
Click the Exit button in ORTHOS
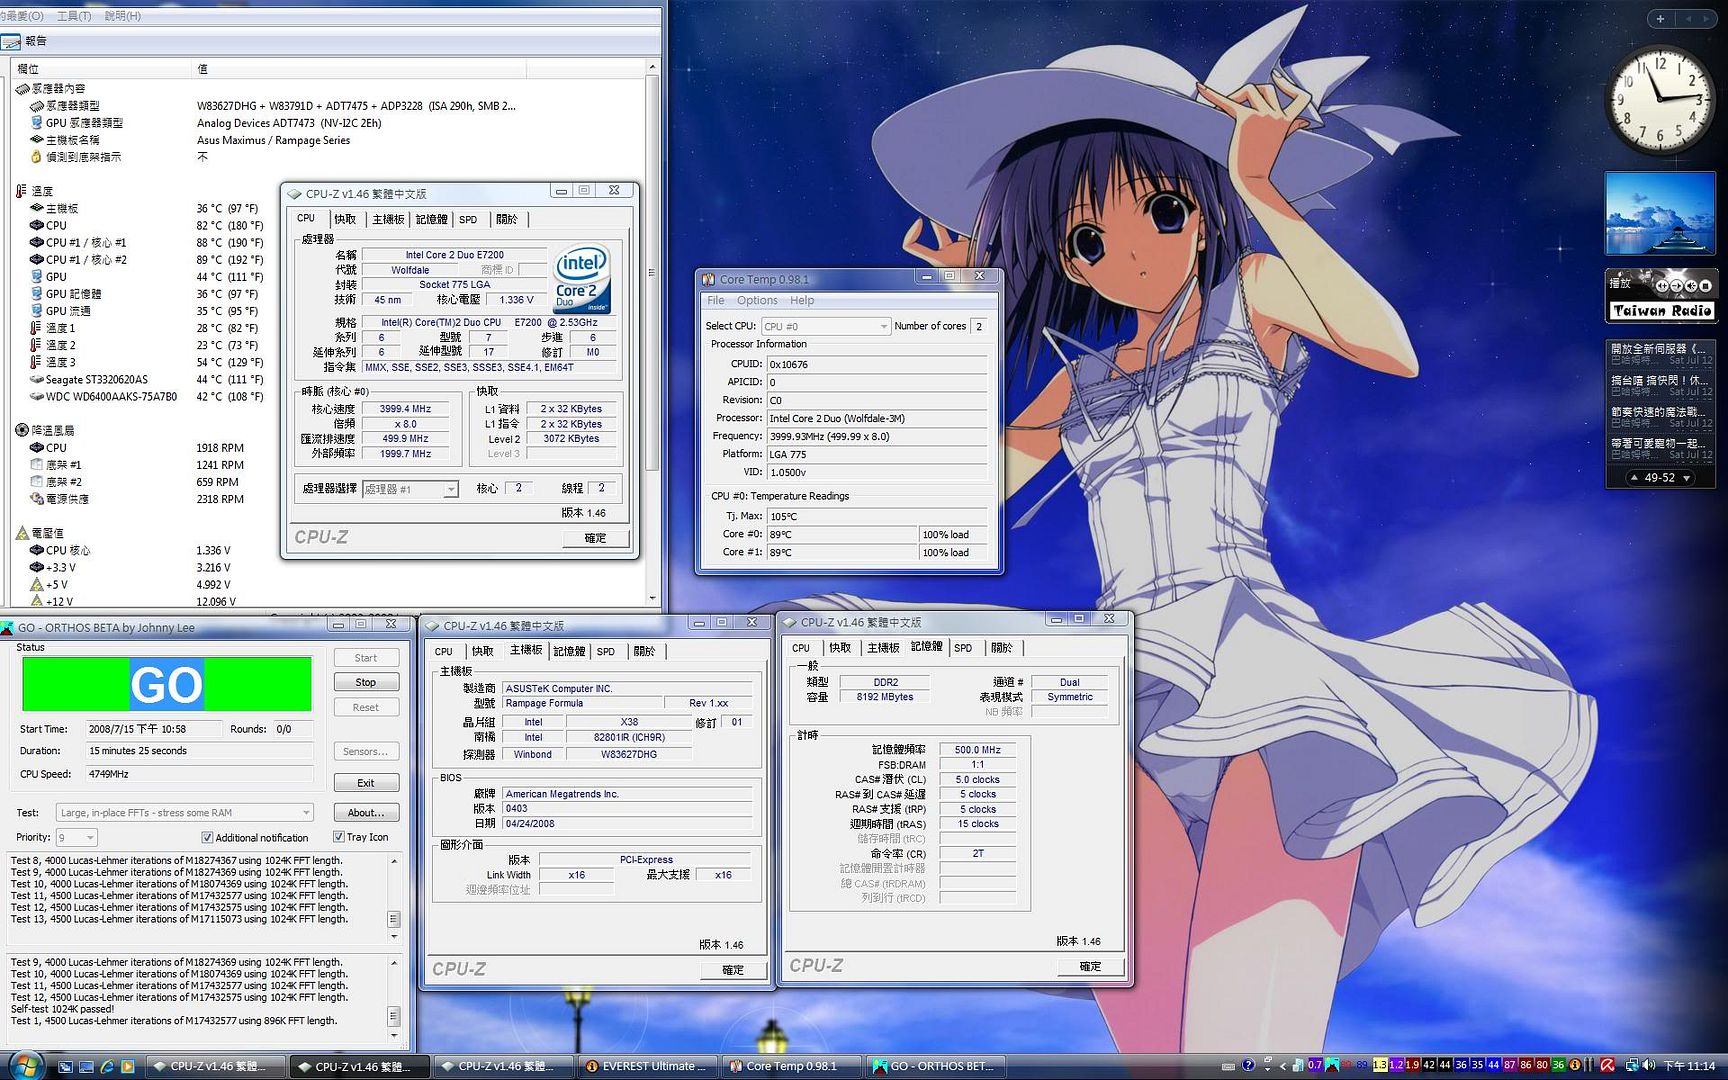coord(366,783)
